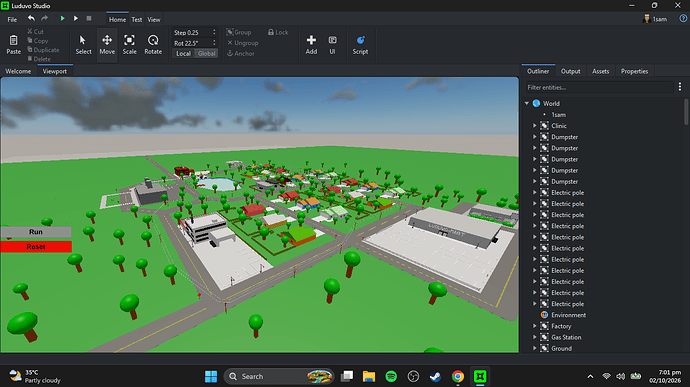Open Google Chrome from the taskbar
Image resolution: width=690 pixels, height=387 pixels.
tap(458, 376)
